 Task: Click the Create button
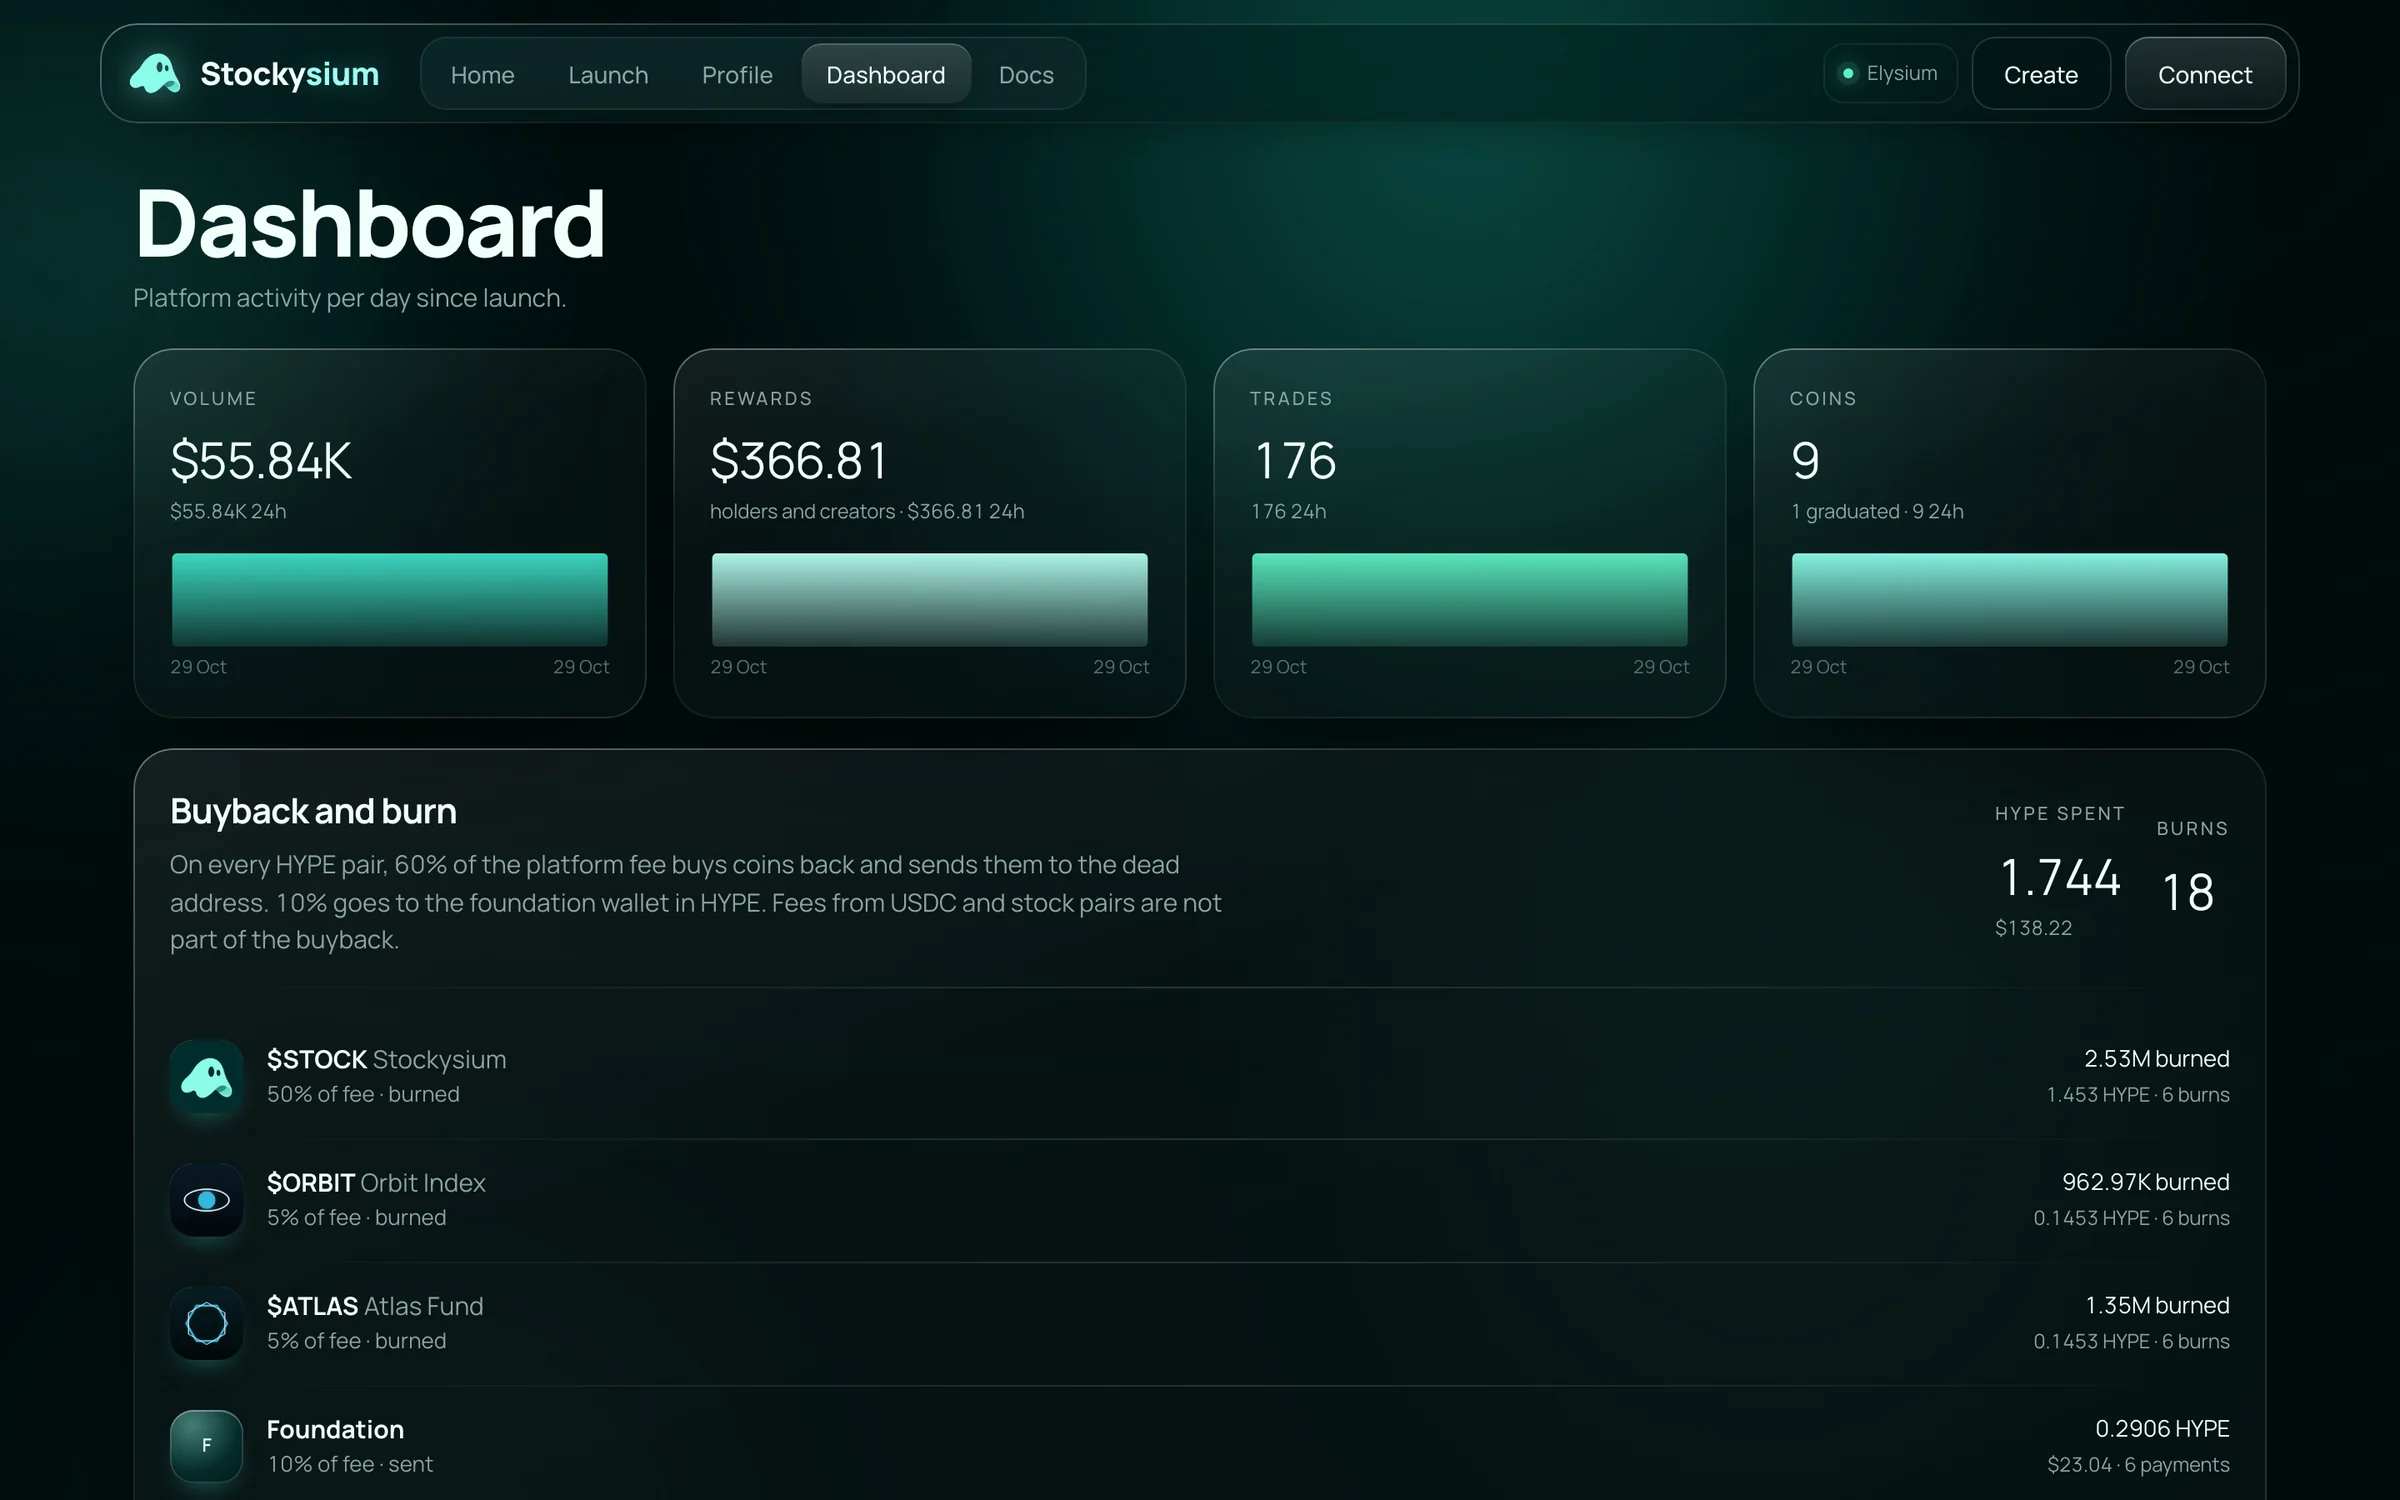click(x=2041, y=75)
